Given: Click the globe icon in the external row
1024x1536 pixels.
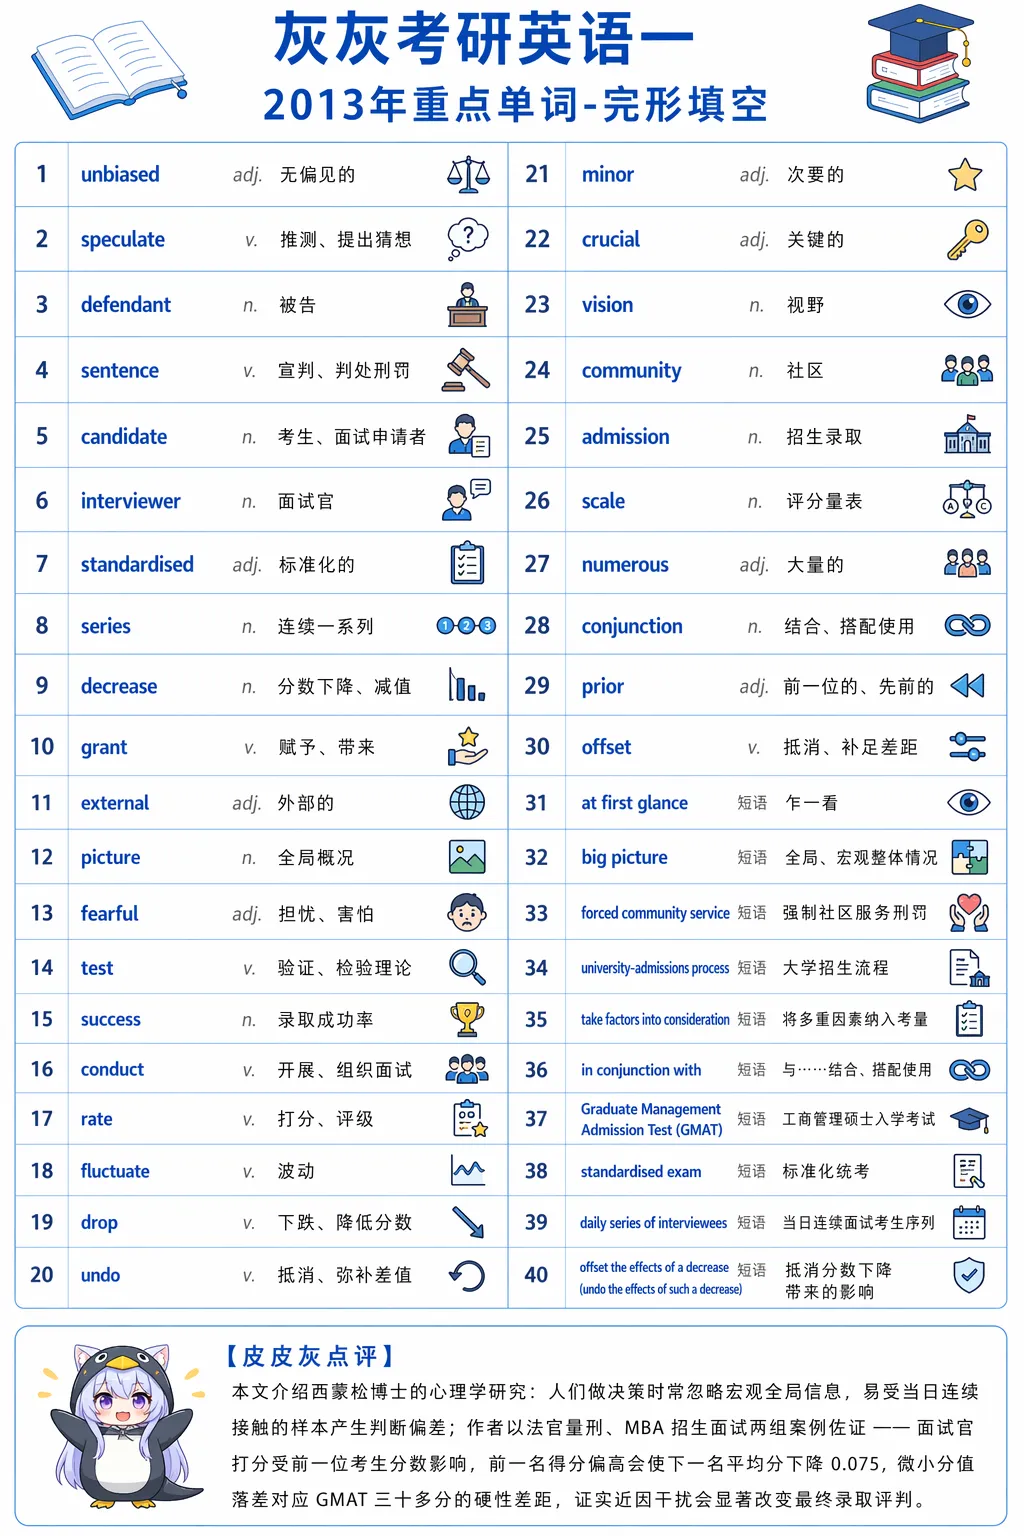Looking at the screenshot, I should (467, 802).
